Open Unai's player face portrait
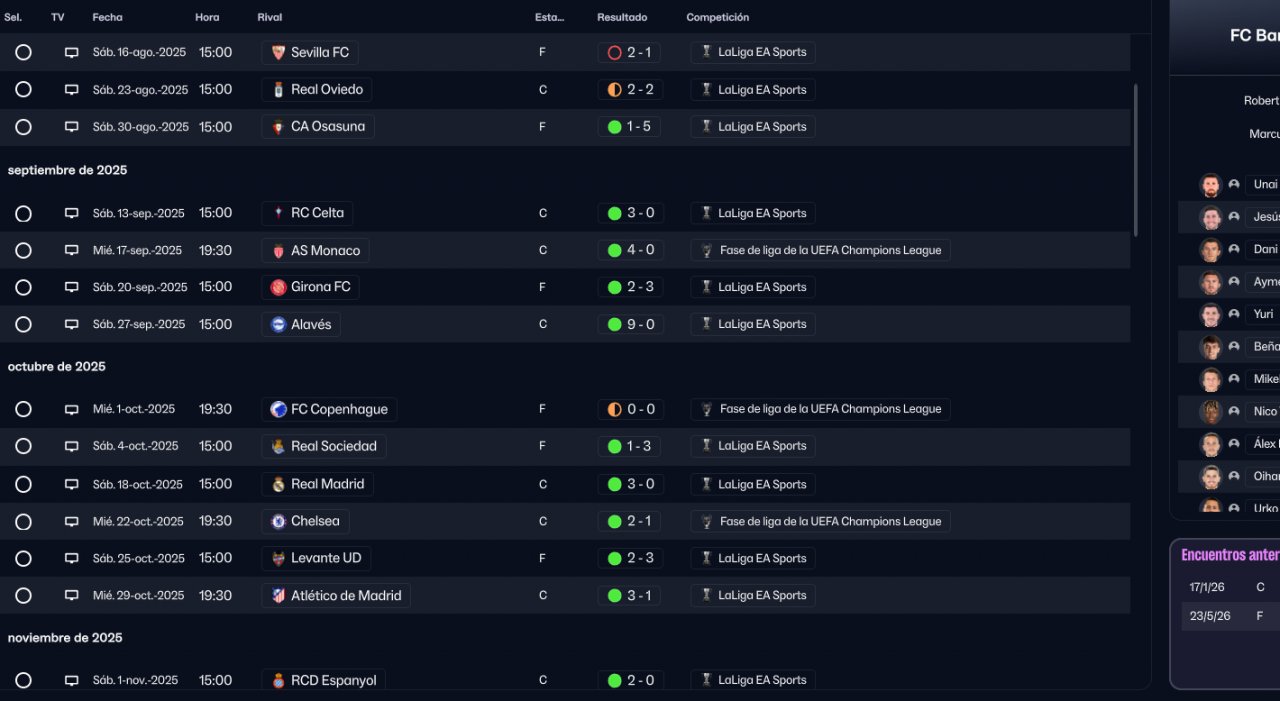 pyautogui.click(x=1211, y=185)
